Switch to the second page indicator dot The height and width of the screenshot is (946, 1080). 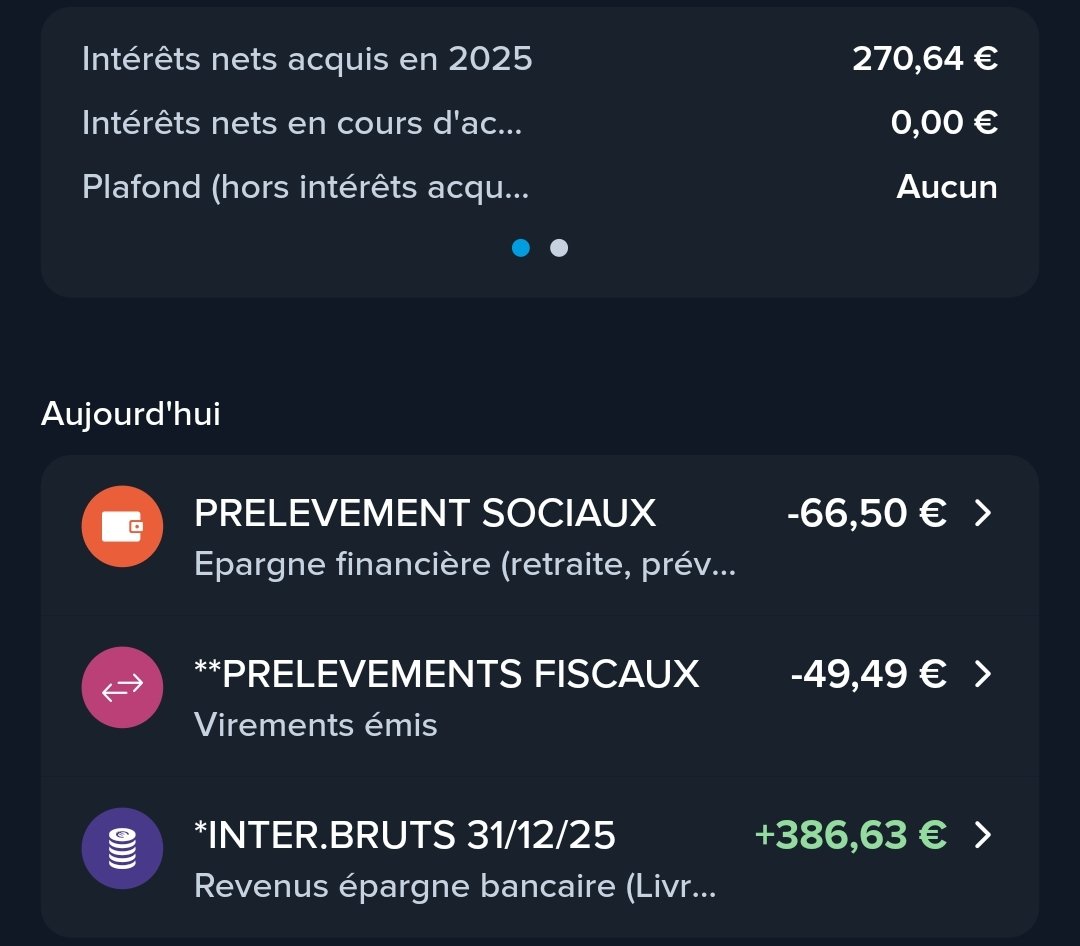(559, 248)
